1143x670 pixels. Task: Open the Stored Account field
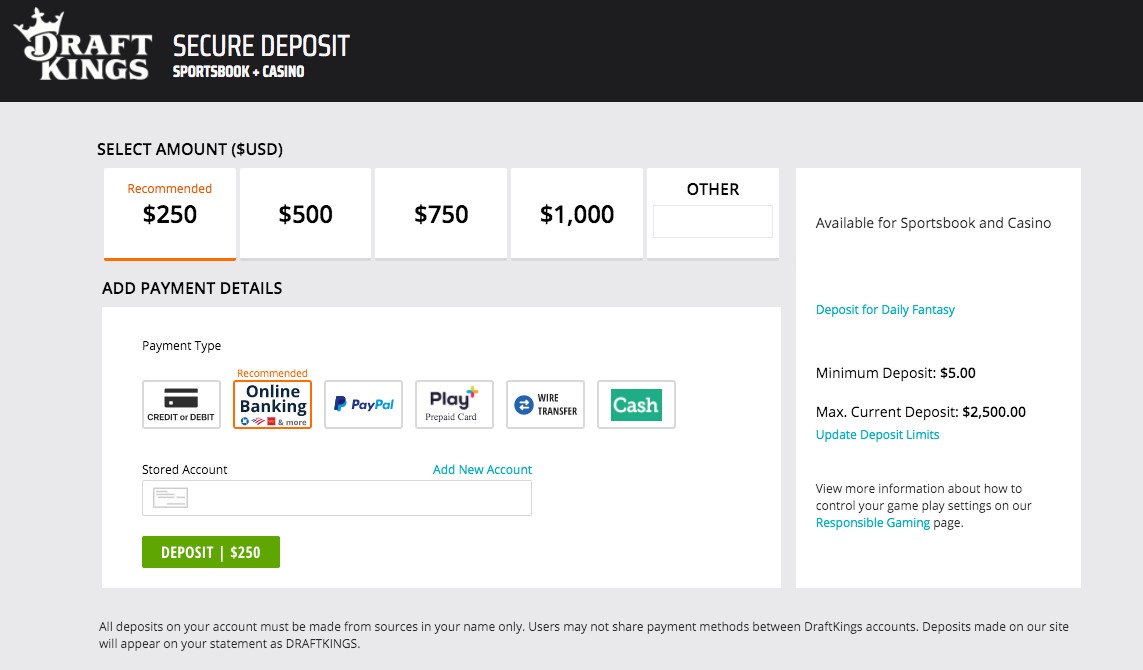[x=337, y=498]
